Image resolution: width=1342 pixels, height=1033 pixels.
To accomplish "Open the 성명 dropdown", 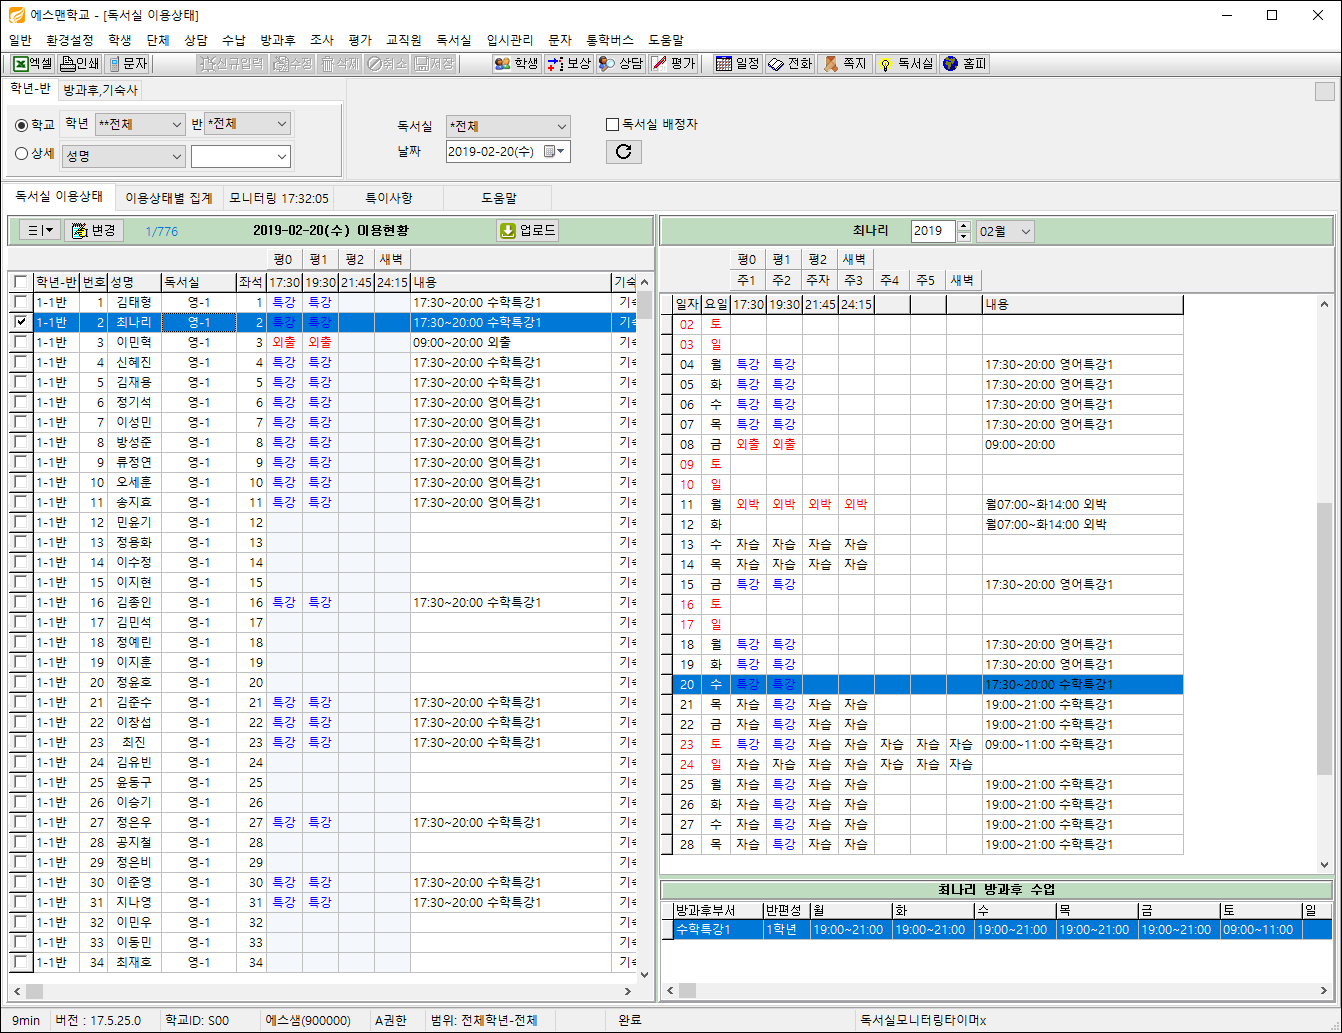I will pyautogui.click(x=124, y=156).
